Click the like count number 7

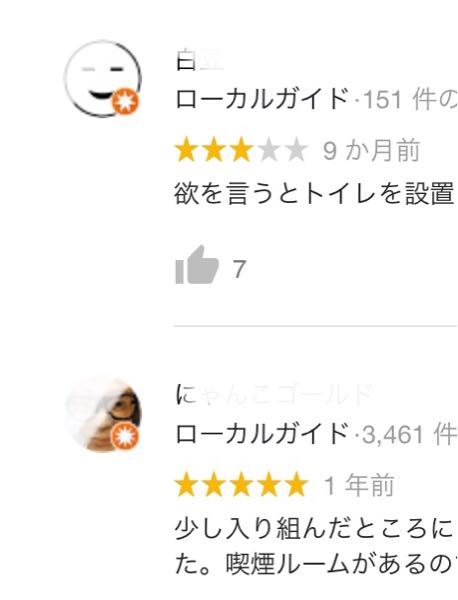[239, 269]
